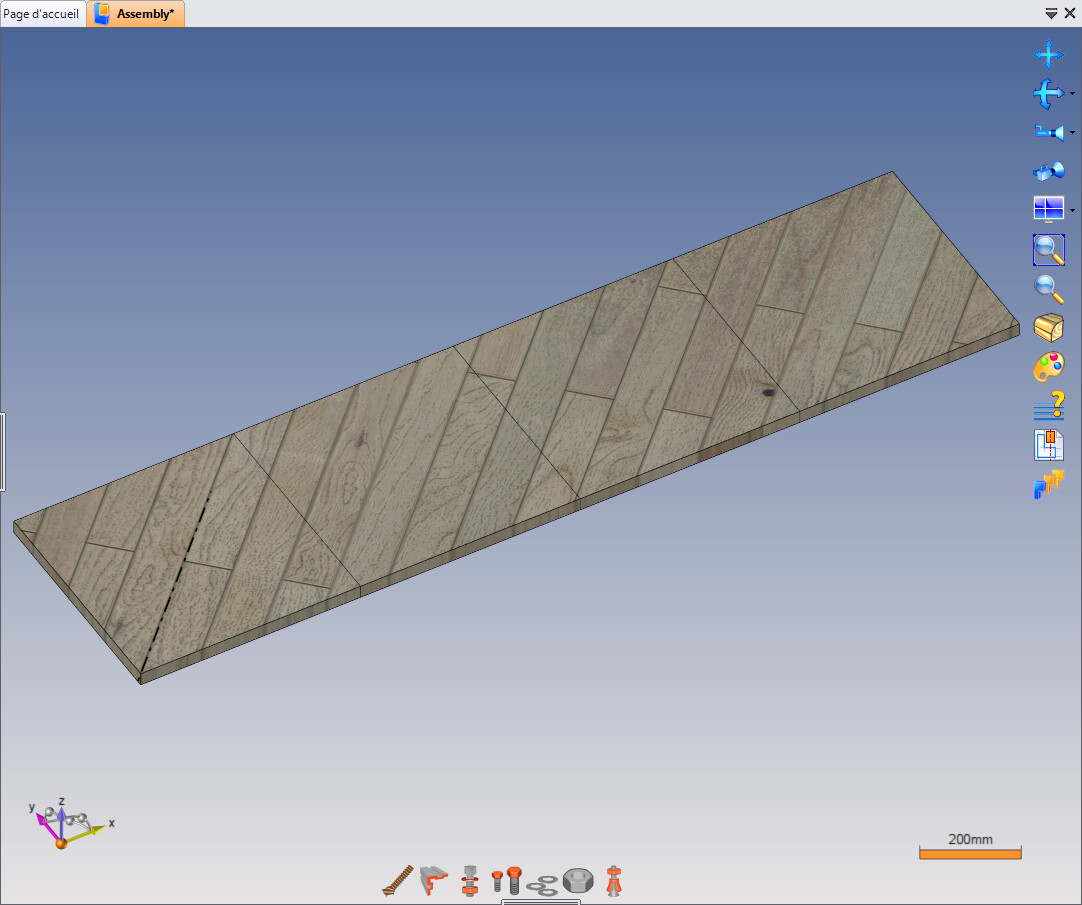This screenshot has height=905, width=1082.
Task: Click the perspective camera icon
Action: point(1048,171)
